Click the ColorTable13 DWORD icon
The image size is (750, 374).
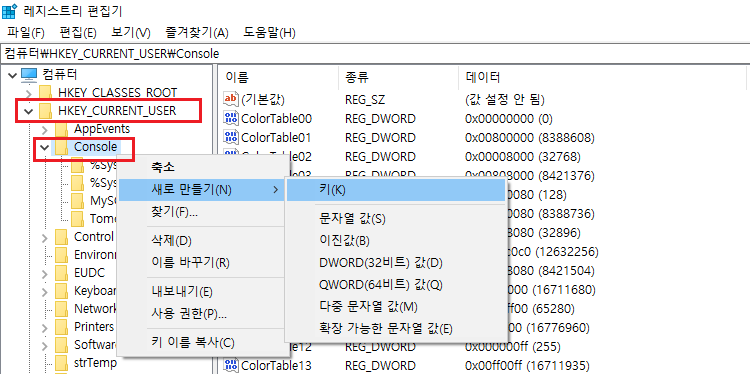(231, 366)
